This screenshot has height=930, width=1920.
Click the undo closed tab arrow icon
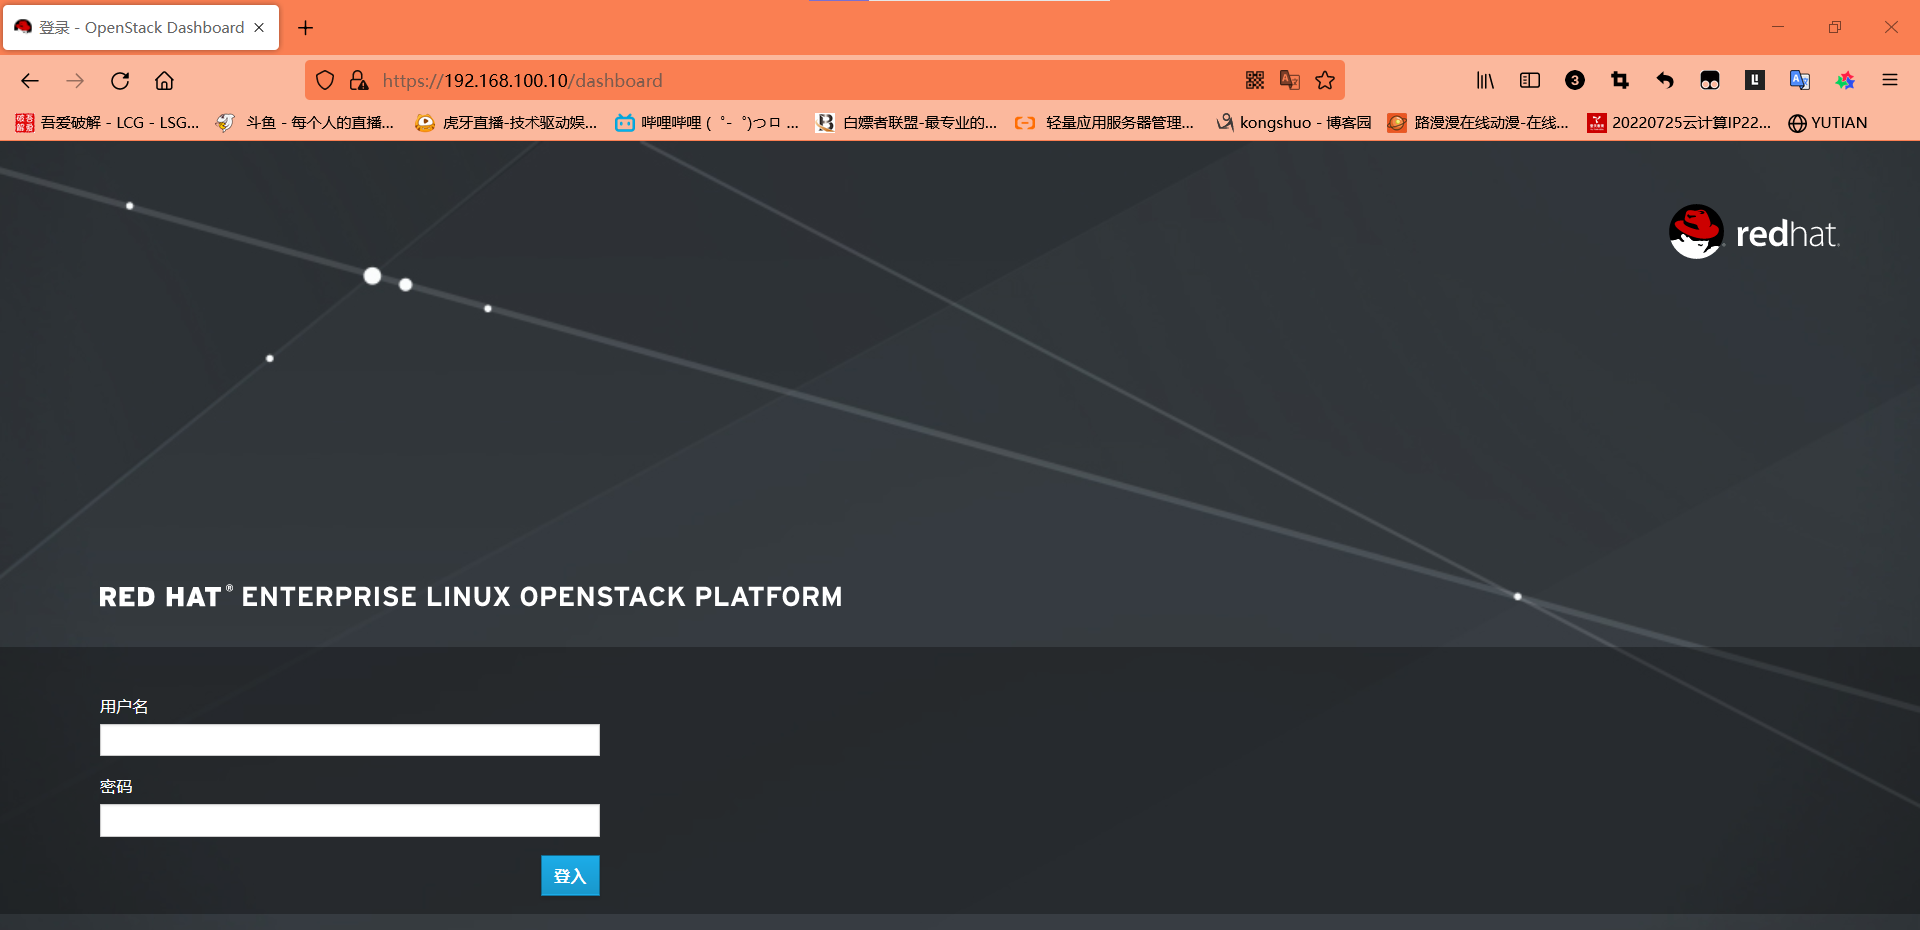(x=1665, y=81)
